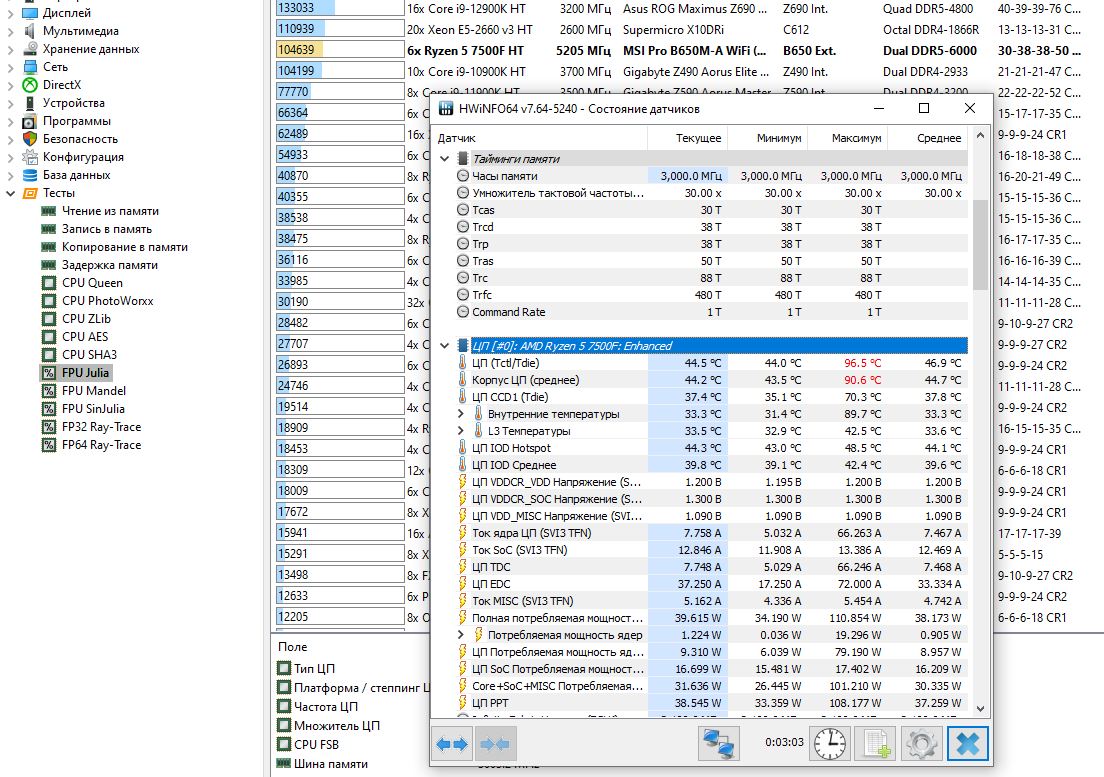Select the 133033 benchmark score bar
1104x777 pixels.
coord(340,8)
